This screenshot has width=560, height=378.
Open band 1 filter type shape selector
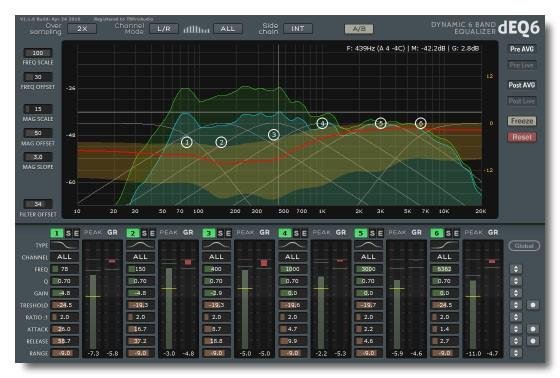(x=64, y=245)
